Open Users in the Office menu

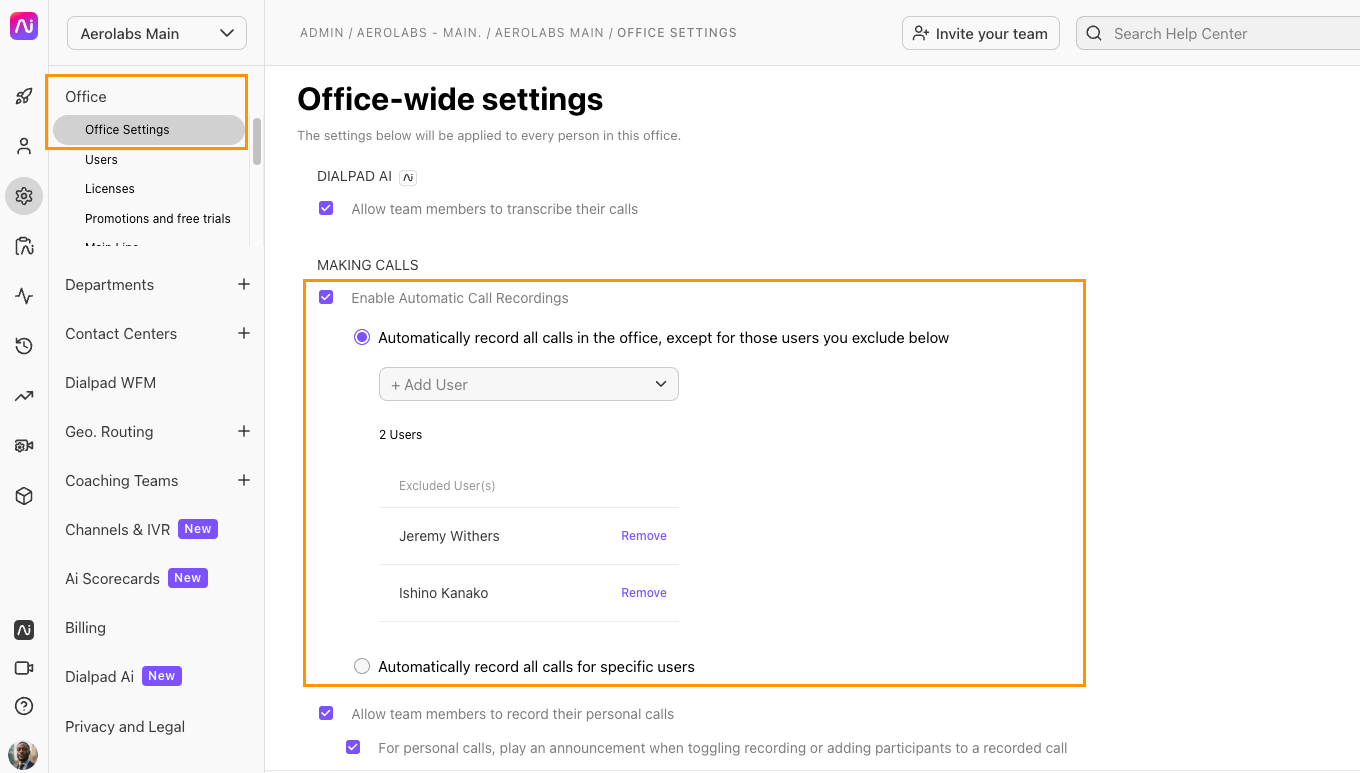pyautogui.click(x=101, y=160)
